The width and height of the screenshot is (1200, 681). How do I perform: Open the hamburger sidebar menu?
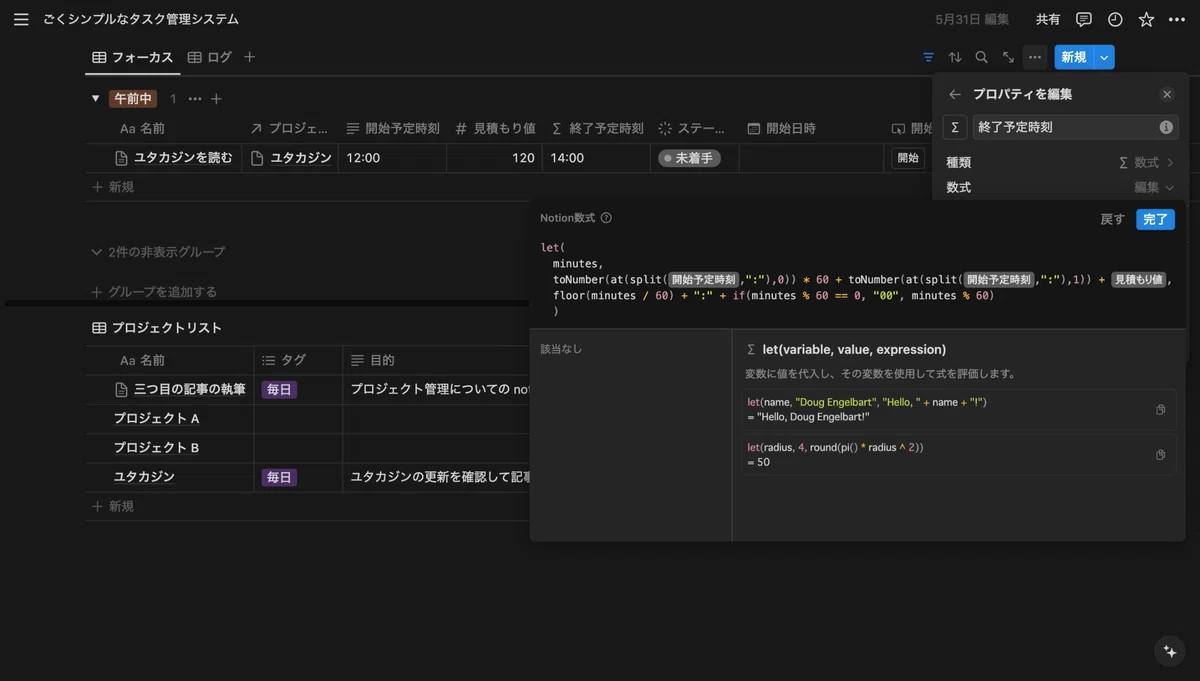21,19
